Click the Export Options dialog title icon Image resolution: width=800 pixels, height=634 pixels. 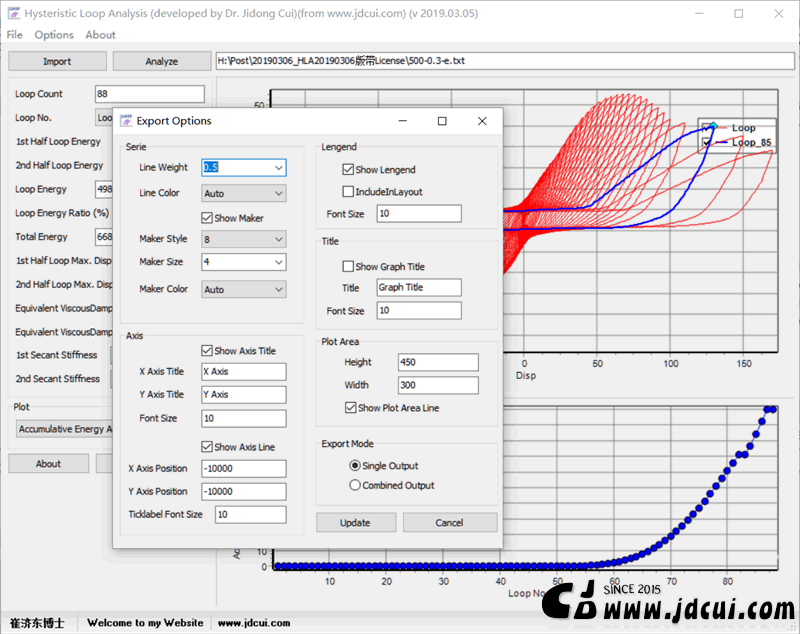pyautogui.click(x=126, y=121)
